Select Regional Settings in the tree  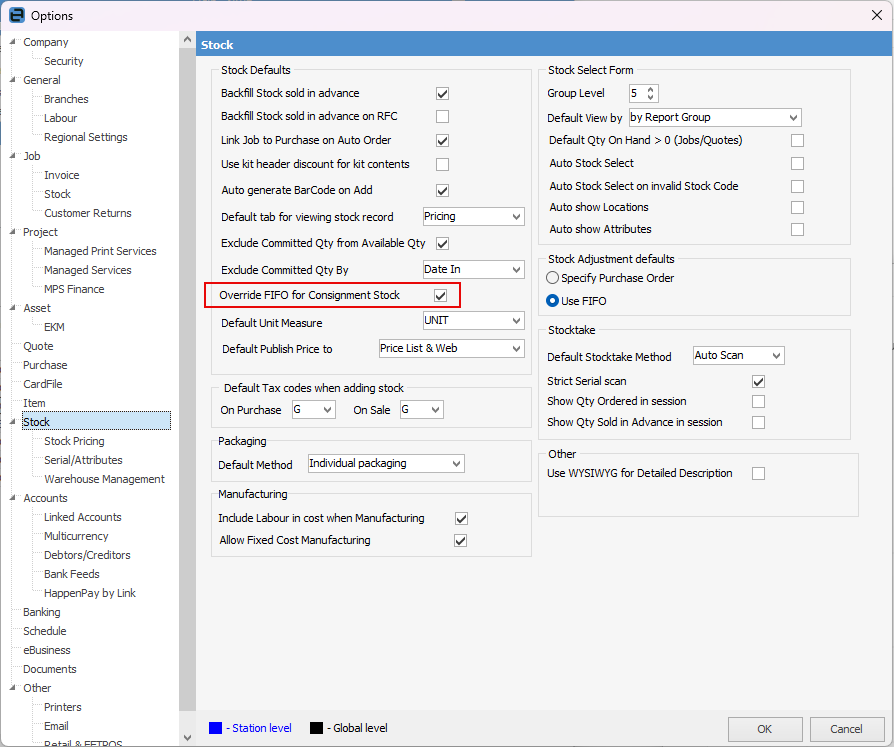(x=86, y=137)
